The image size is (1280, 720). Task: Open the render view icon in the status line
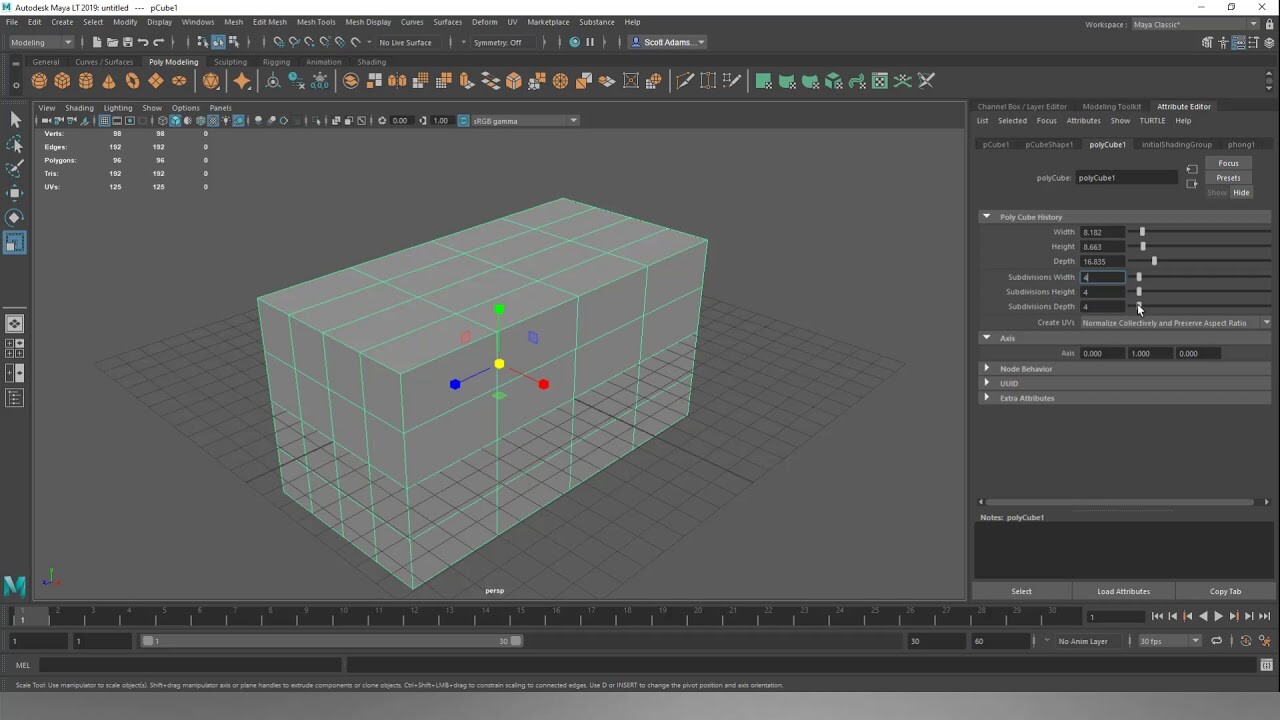572,42
